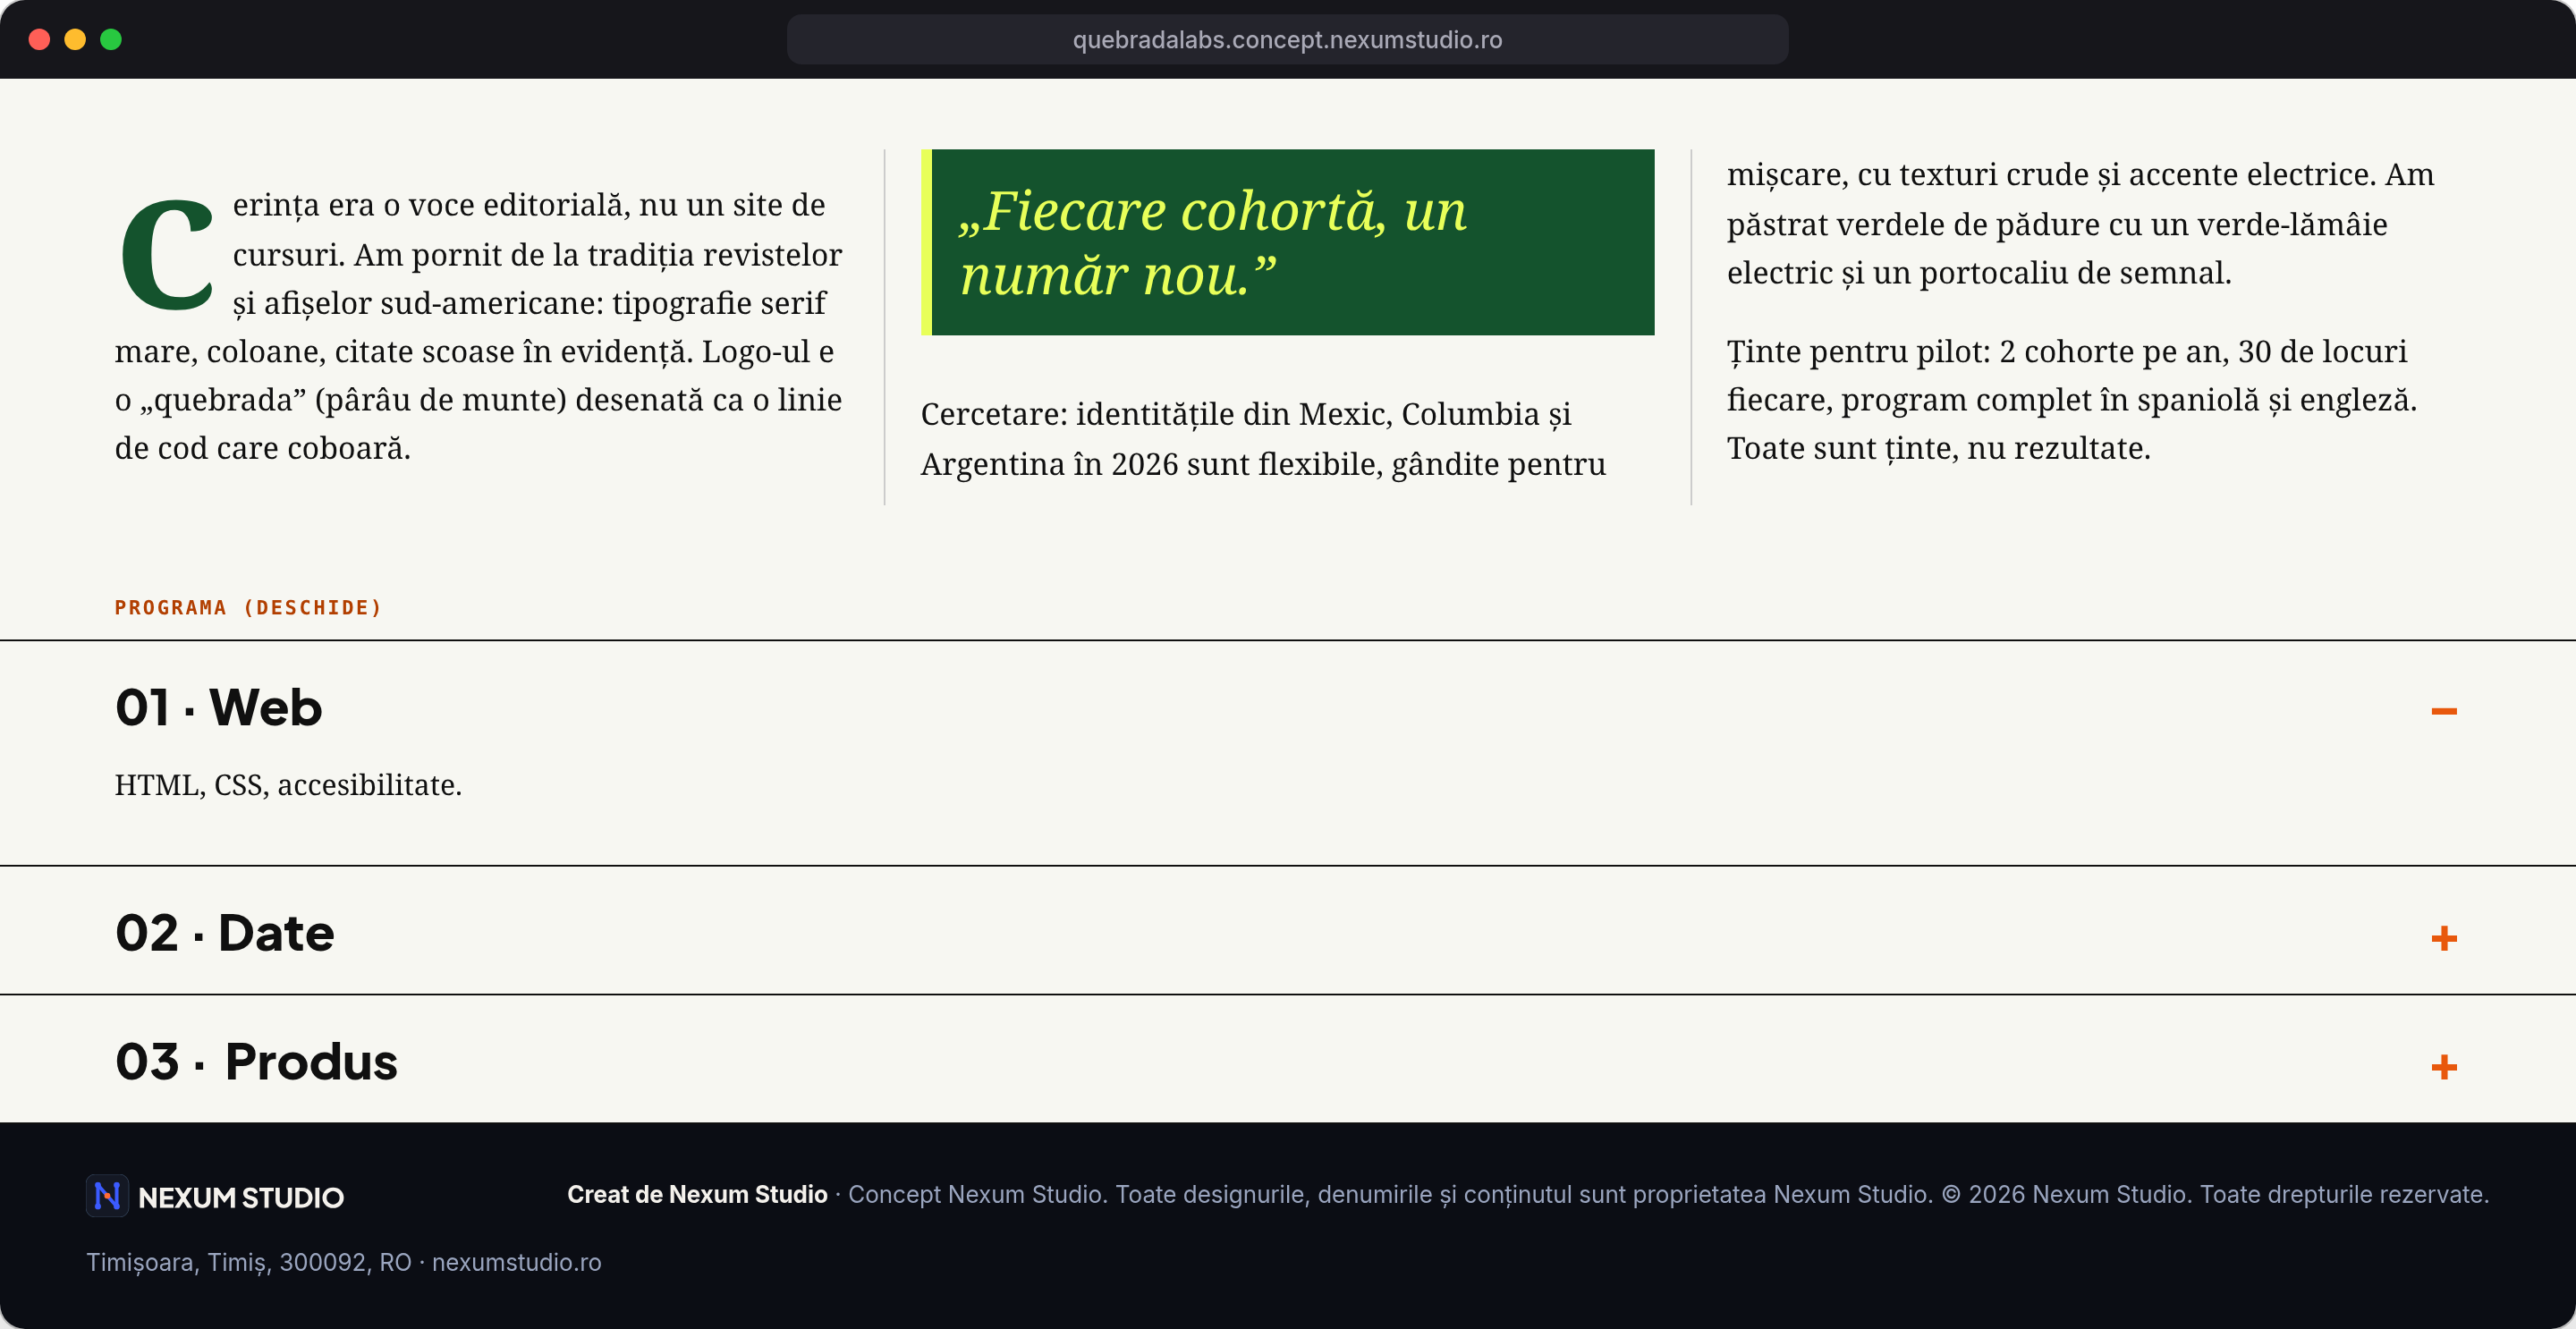Screen dimensions: 2576x1329
Task: Click the red close window button
Action: click(39, 40)
